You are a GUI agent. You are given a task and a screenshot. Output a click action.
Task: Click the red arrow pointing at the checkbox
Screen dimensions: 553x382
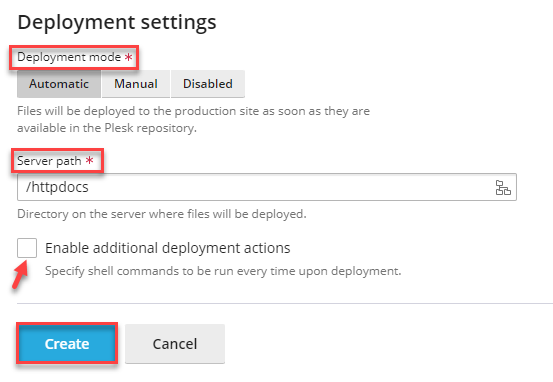pyautogui.click(x=20, y=274)
